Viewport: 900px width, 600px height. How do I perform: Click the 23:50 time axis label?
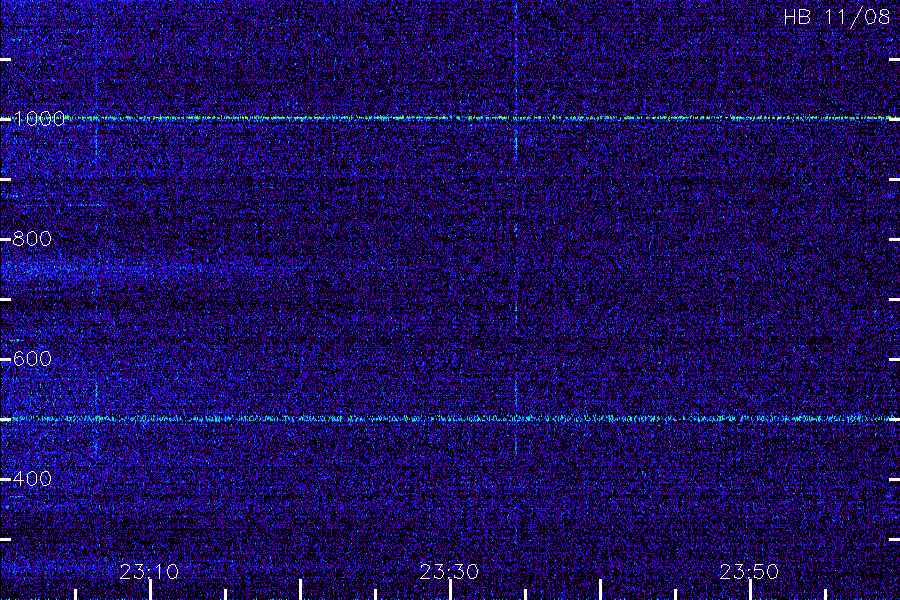[x=750, y=572]
